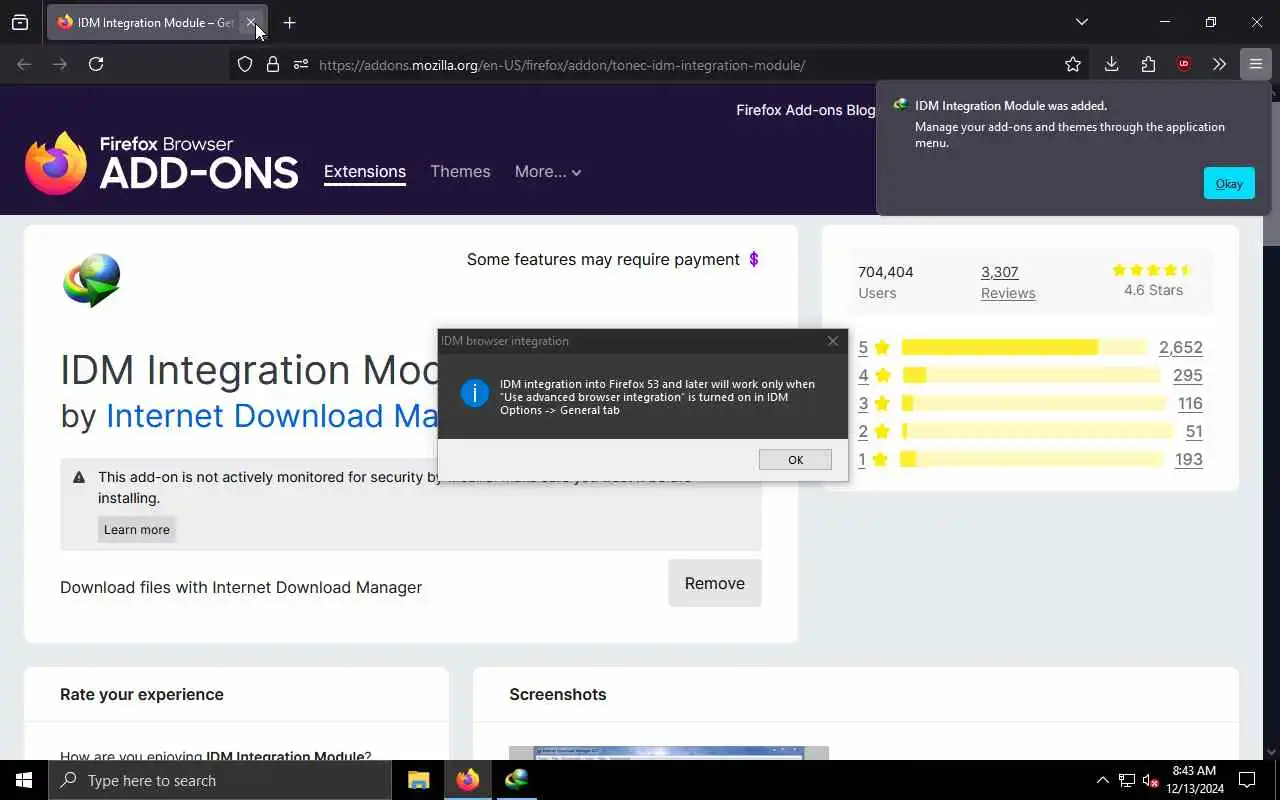Go forward to the next page
1280x800 pixels.
[x=60, y=64]
